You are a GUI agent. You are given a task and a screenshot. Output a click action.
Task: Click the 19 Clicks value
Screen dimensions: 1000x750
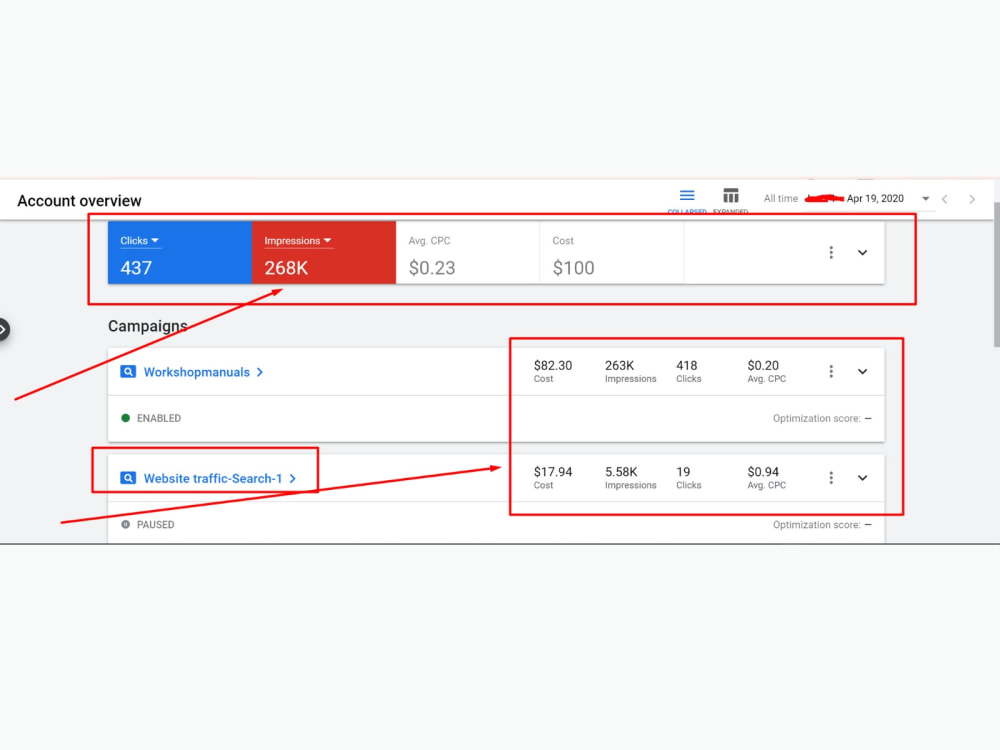point(683,472)
